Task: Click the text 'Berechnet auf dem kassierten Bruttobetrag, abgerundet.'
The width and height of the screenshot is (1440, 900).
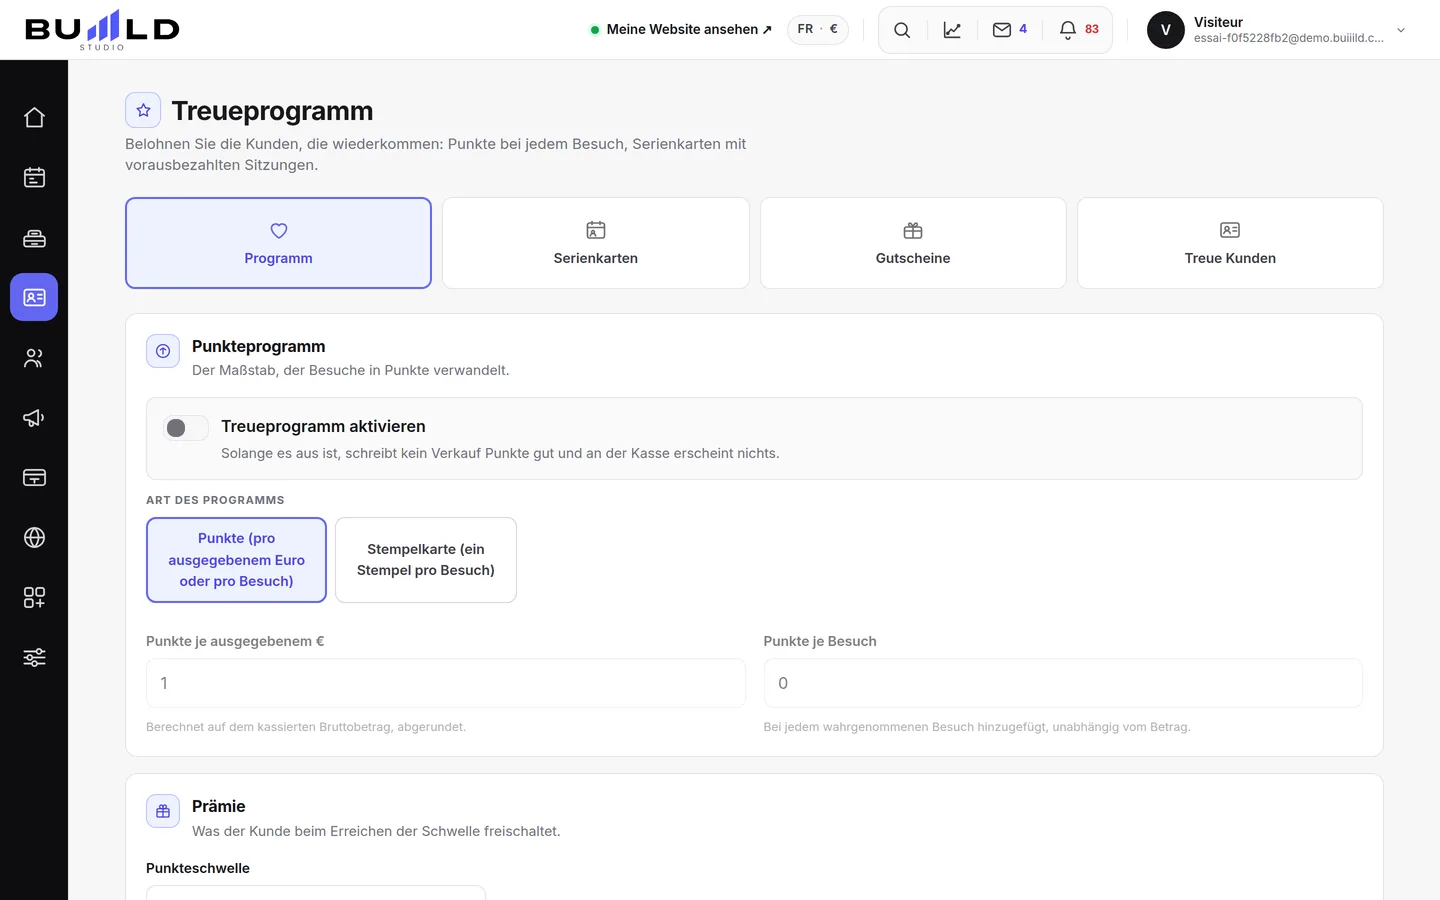Action: (x=306, y=727)
